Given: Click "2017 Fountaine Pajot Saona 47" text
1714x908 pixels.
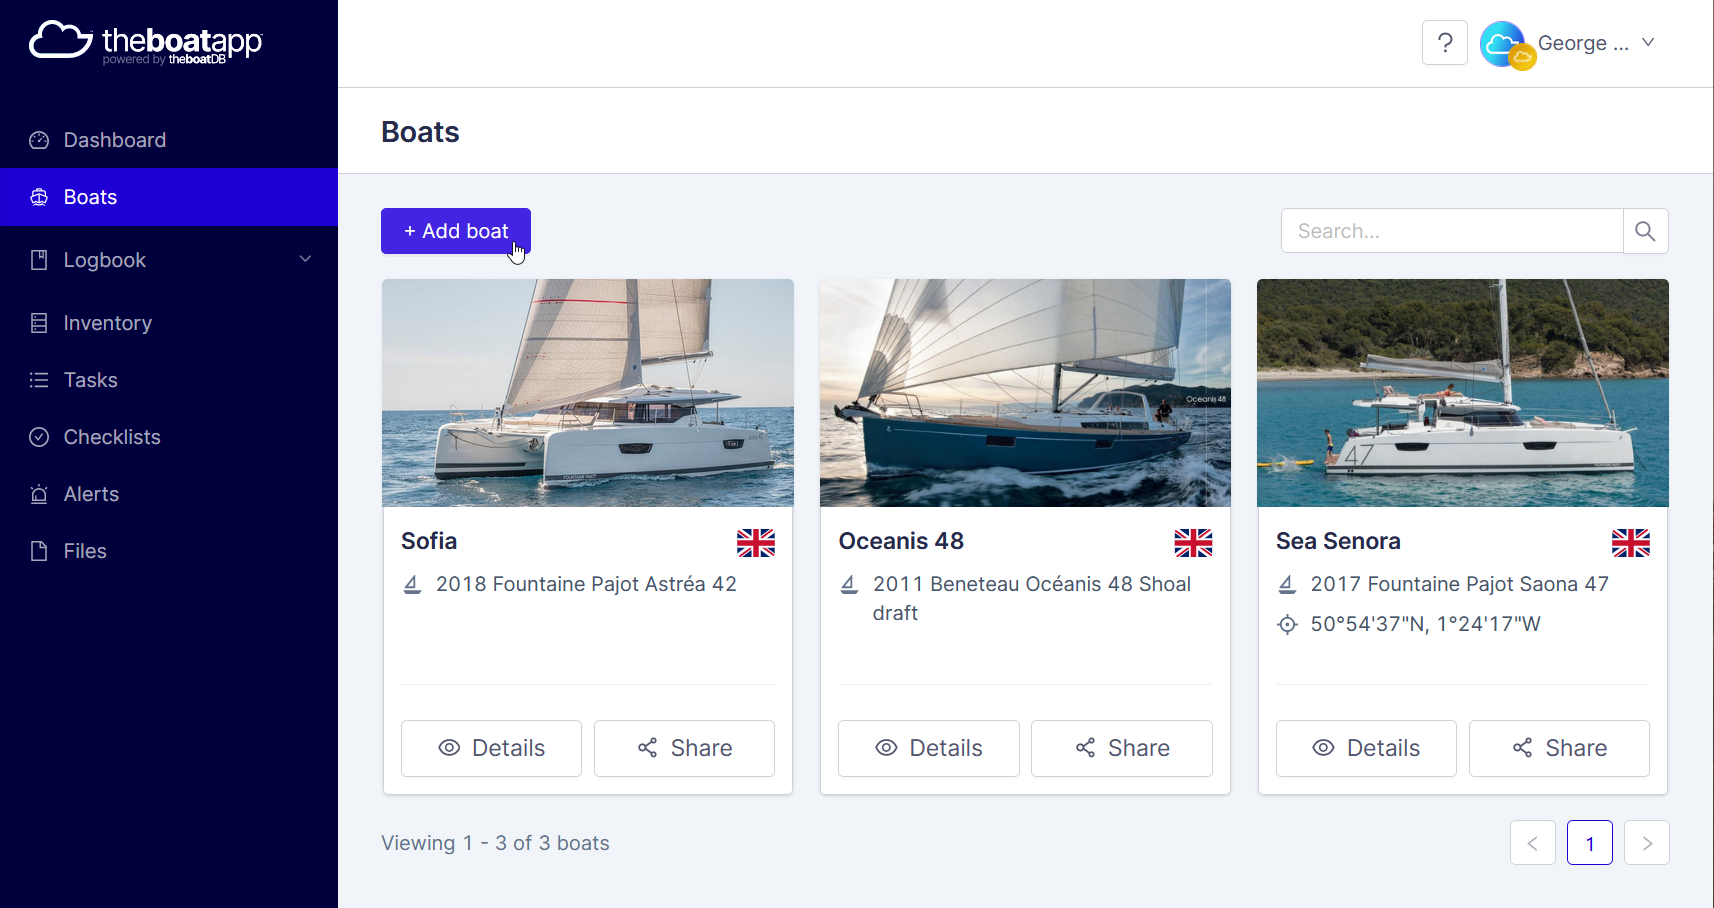Looking at the screenshot, I should [1460, 584].
